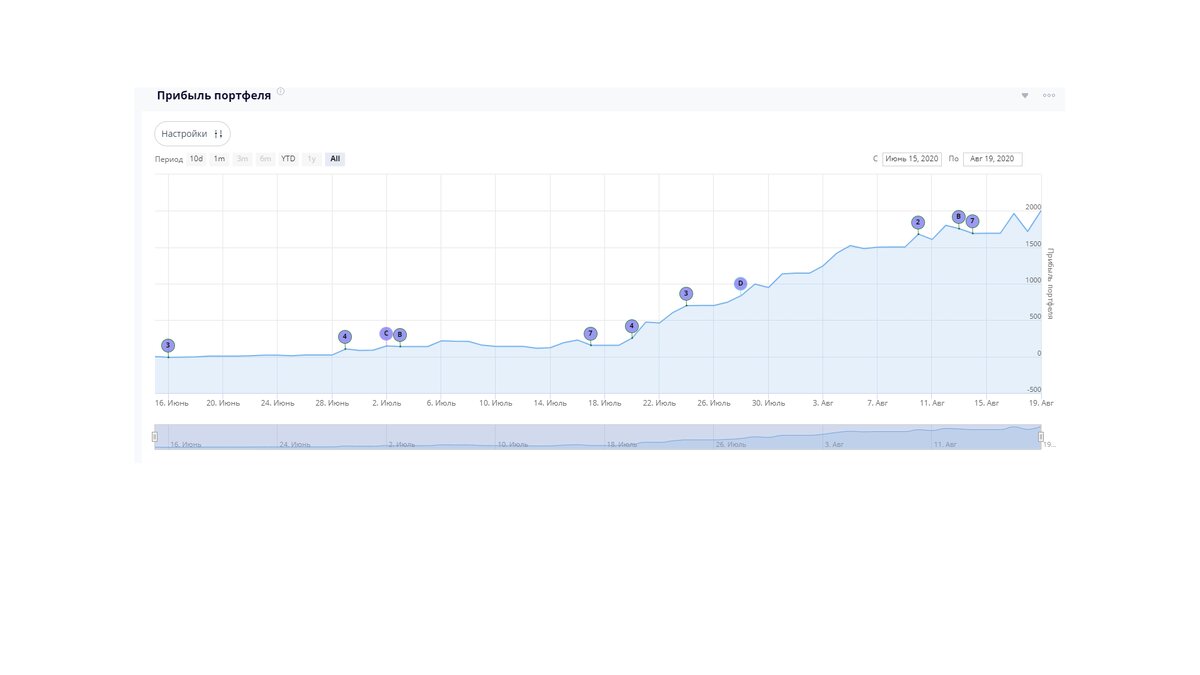Click event marker 4 near 28 Июнь
Viewport: 1200px width, 675px height.
(x=345, y=337)
